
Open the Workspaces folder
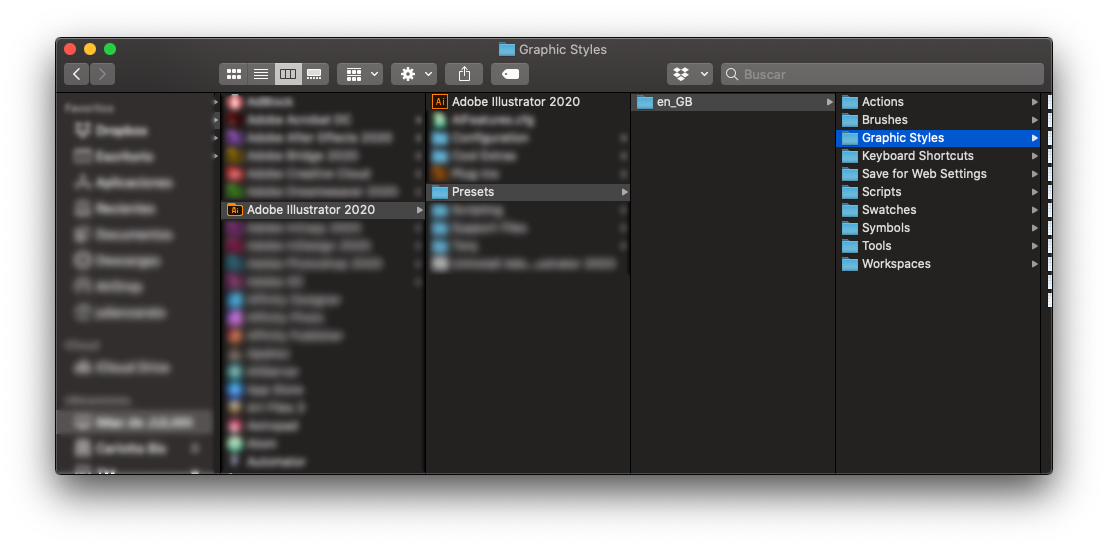coord(938,264)
